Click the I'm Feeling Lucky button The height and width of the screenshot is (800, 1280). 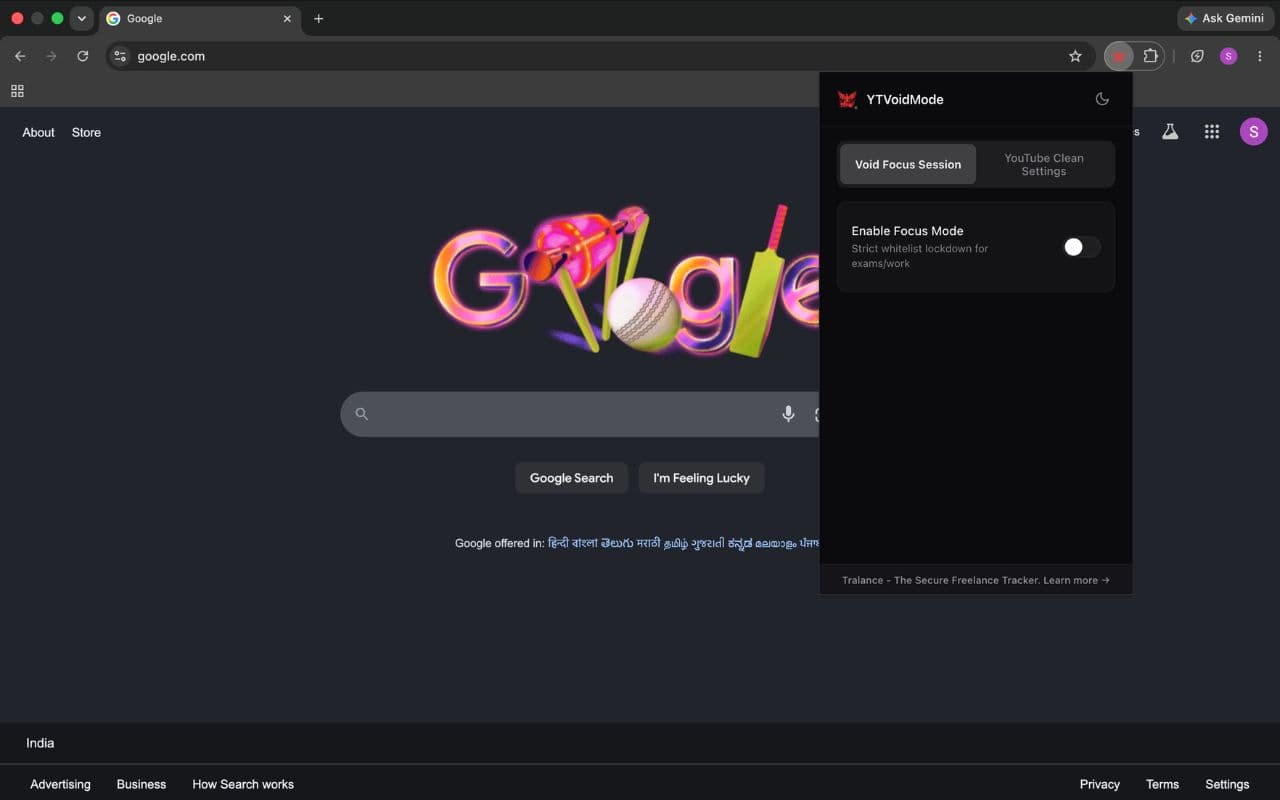(x=701, y=478)
